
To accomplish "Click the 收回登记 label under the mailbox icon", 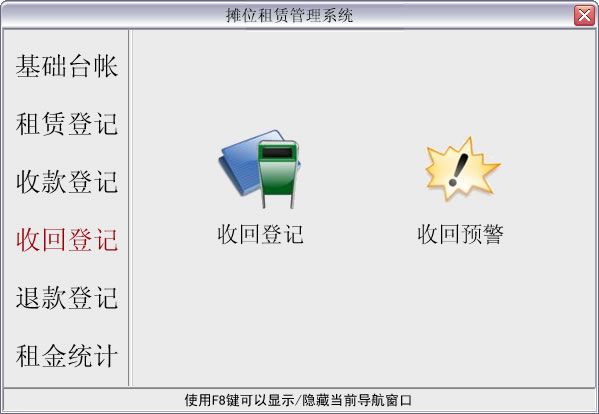I will (x=260, y=234).
